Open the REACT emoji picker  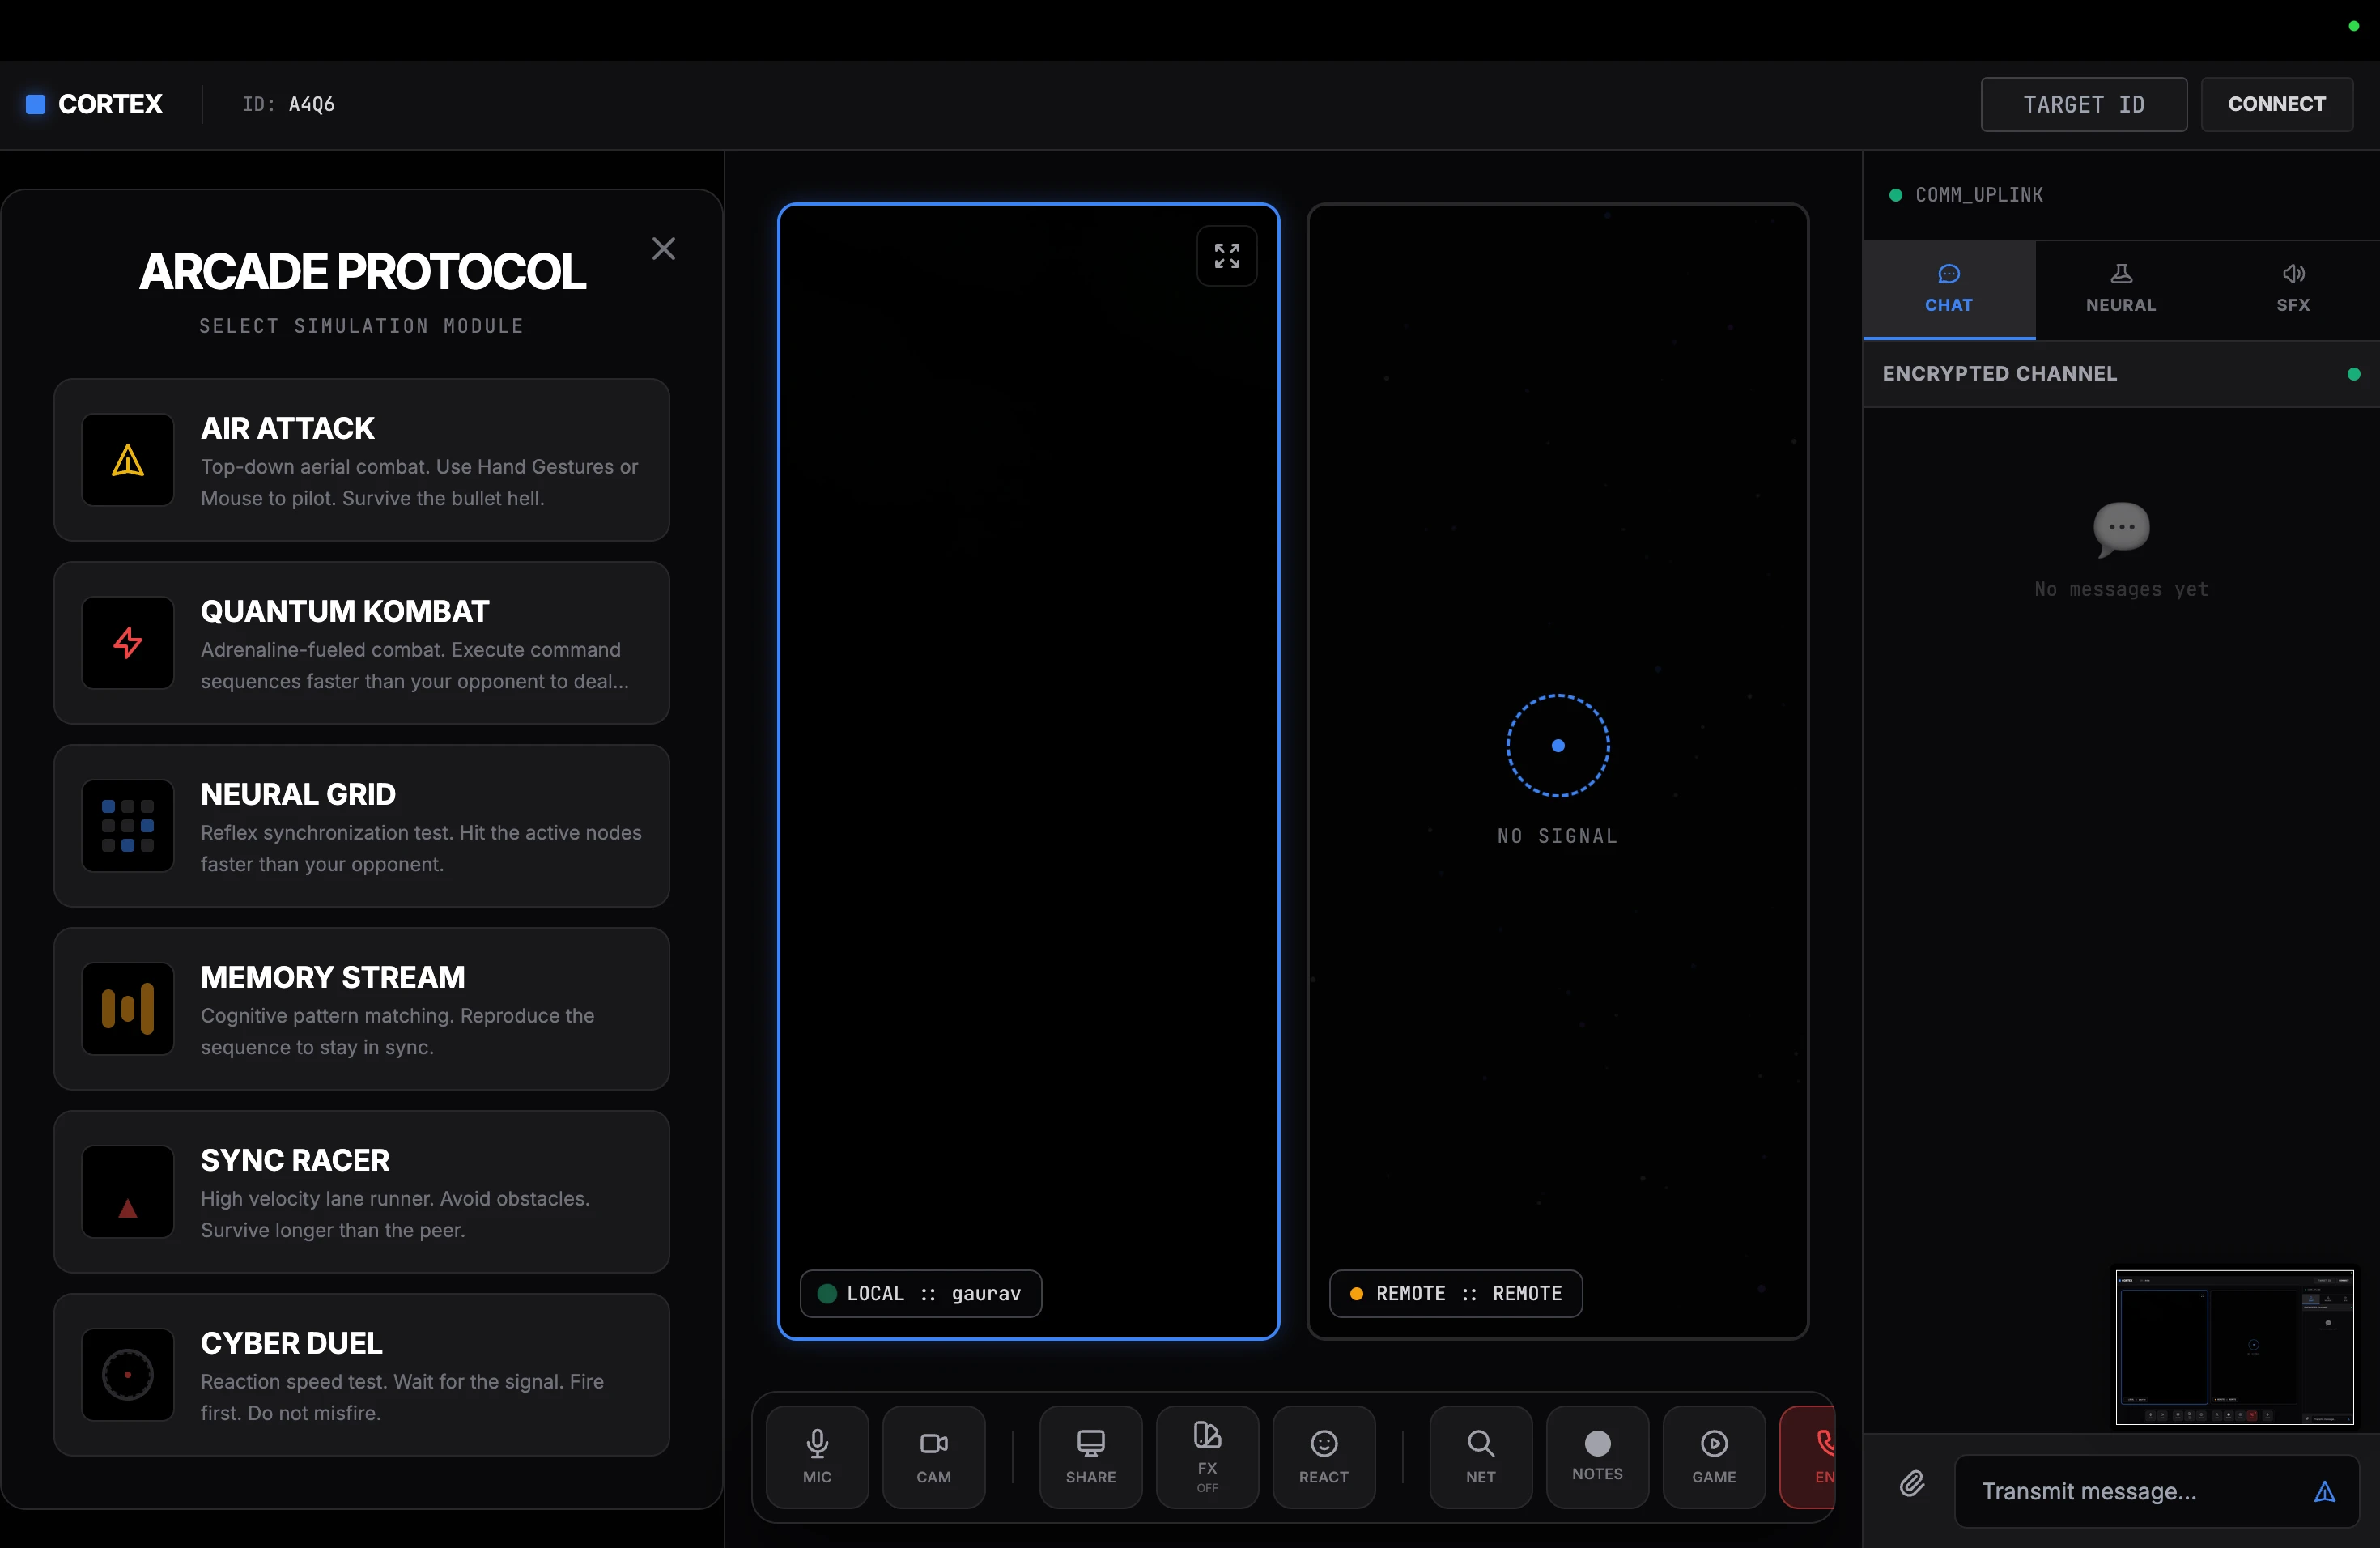(x=1323, y=1455)
